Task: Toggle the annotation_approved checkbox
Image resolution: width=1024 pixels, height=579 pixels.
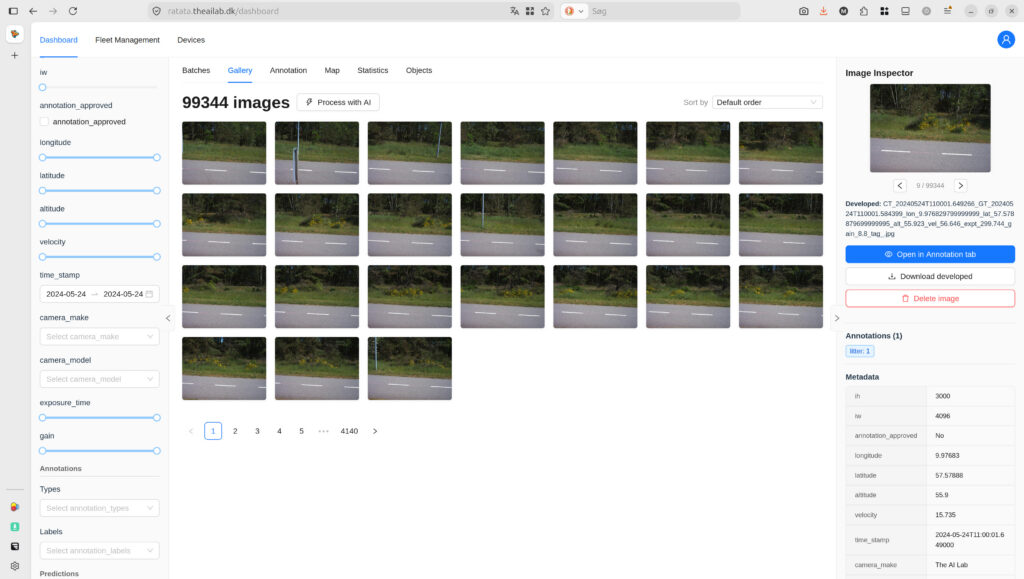Action: [x=44, y=121]
